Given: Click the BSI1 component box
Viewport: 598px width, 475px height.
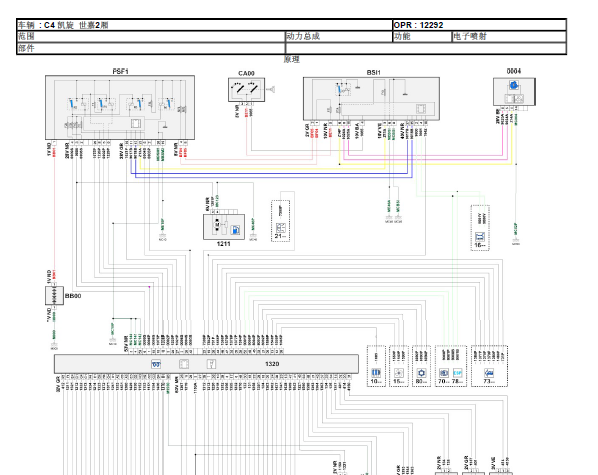Looking at the screenshot, I should click(x=371, y=99).
